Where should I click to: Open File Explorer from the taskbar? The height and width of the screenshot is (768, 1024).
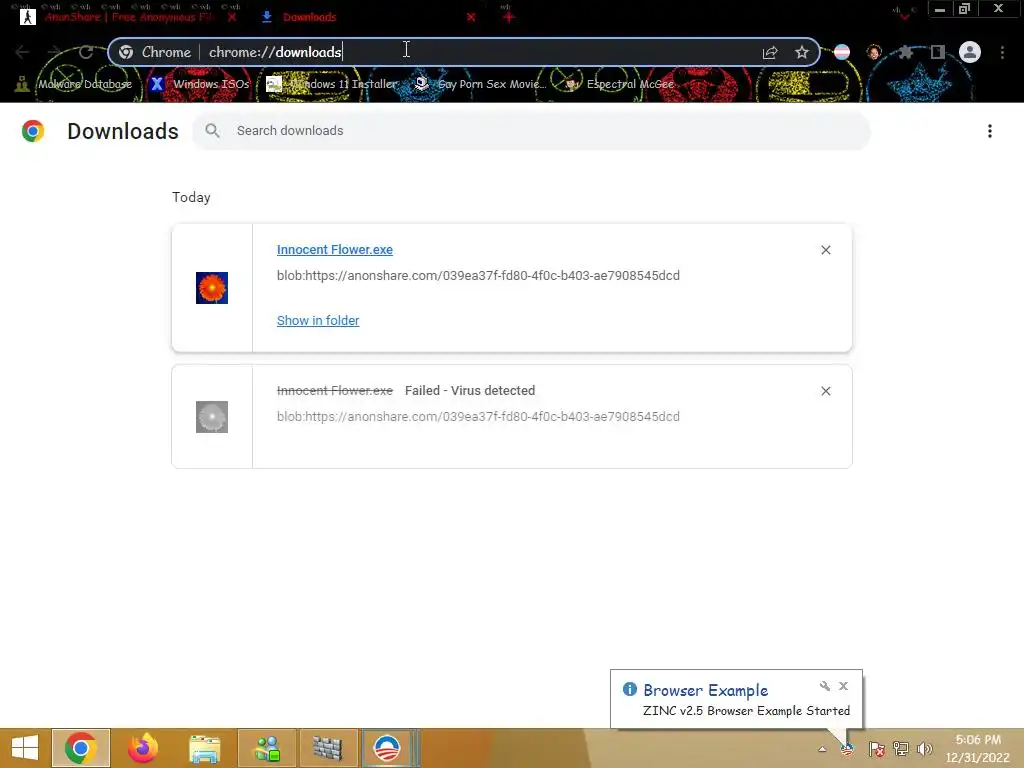click(x=204, y=748)
